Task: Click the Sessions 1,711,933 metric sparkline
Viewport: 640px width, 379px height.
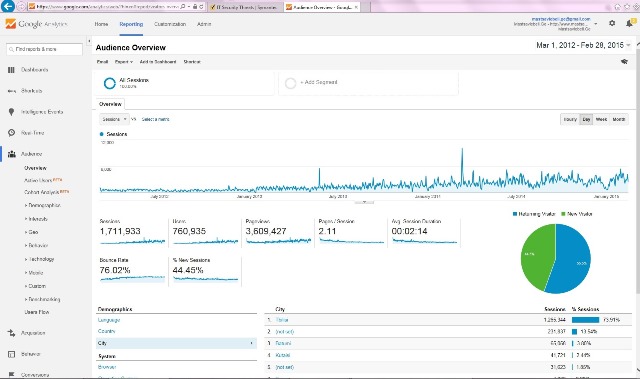Action: (x=132, y=242)
